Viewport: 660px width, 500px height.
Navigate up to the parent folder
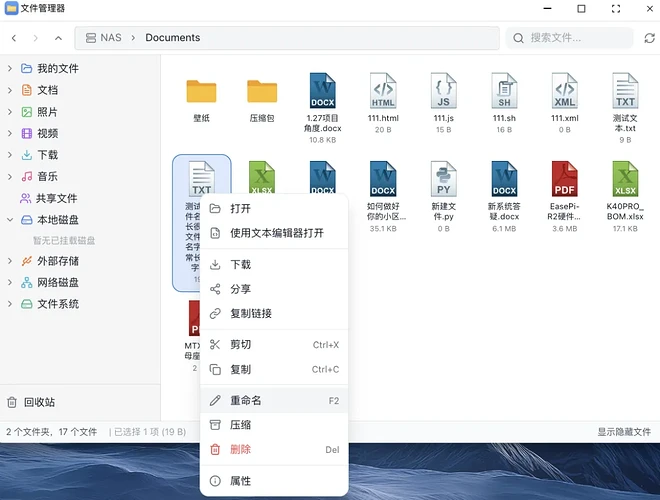pos(59,38)
